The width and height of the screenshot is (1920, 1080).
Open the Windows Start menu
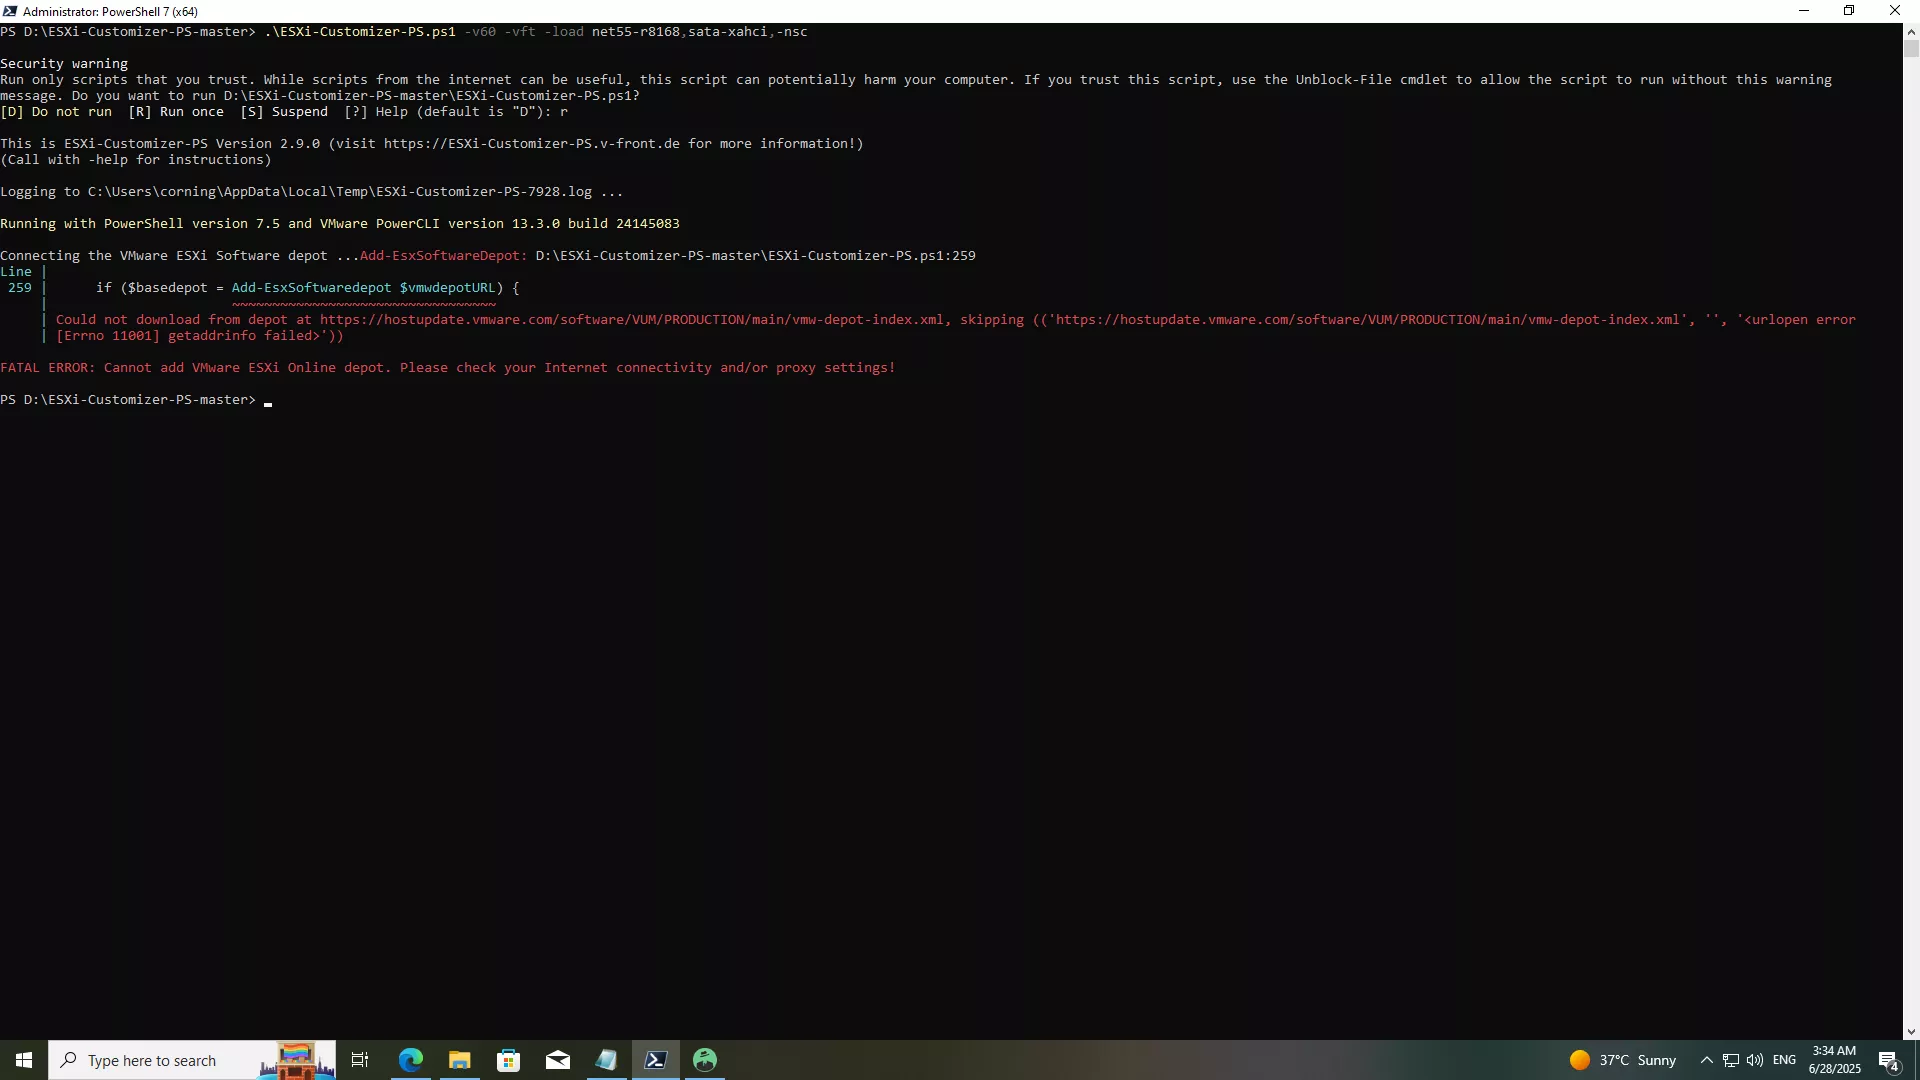24,1060
